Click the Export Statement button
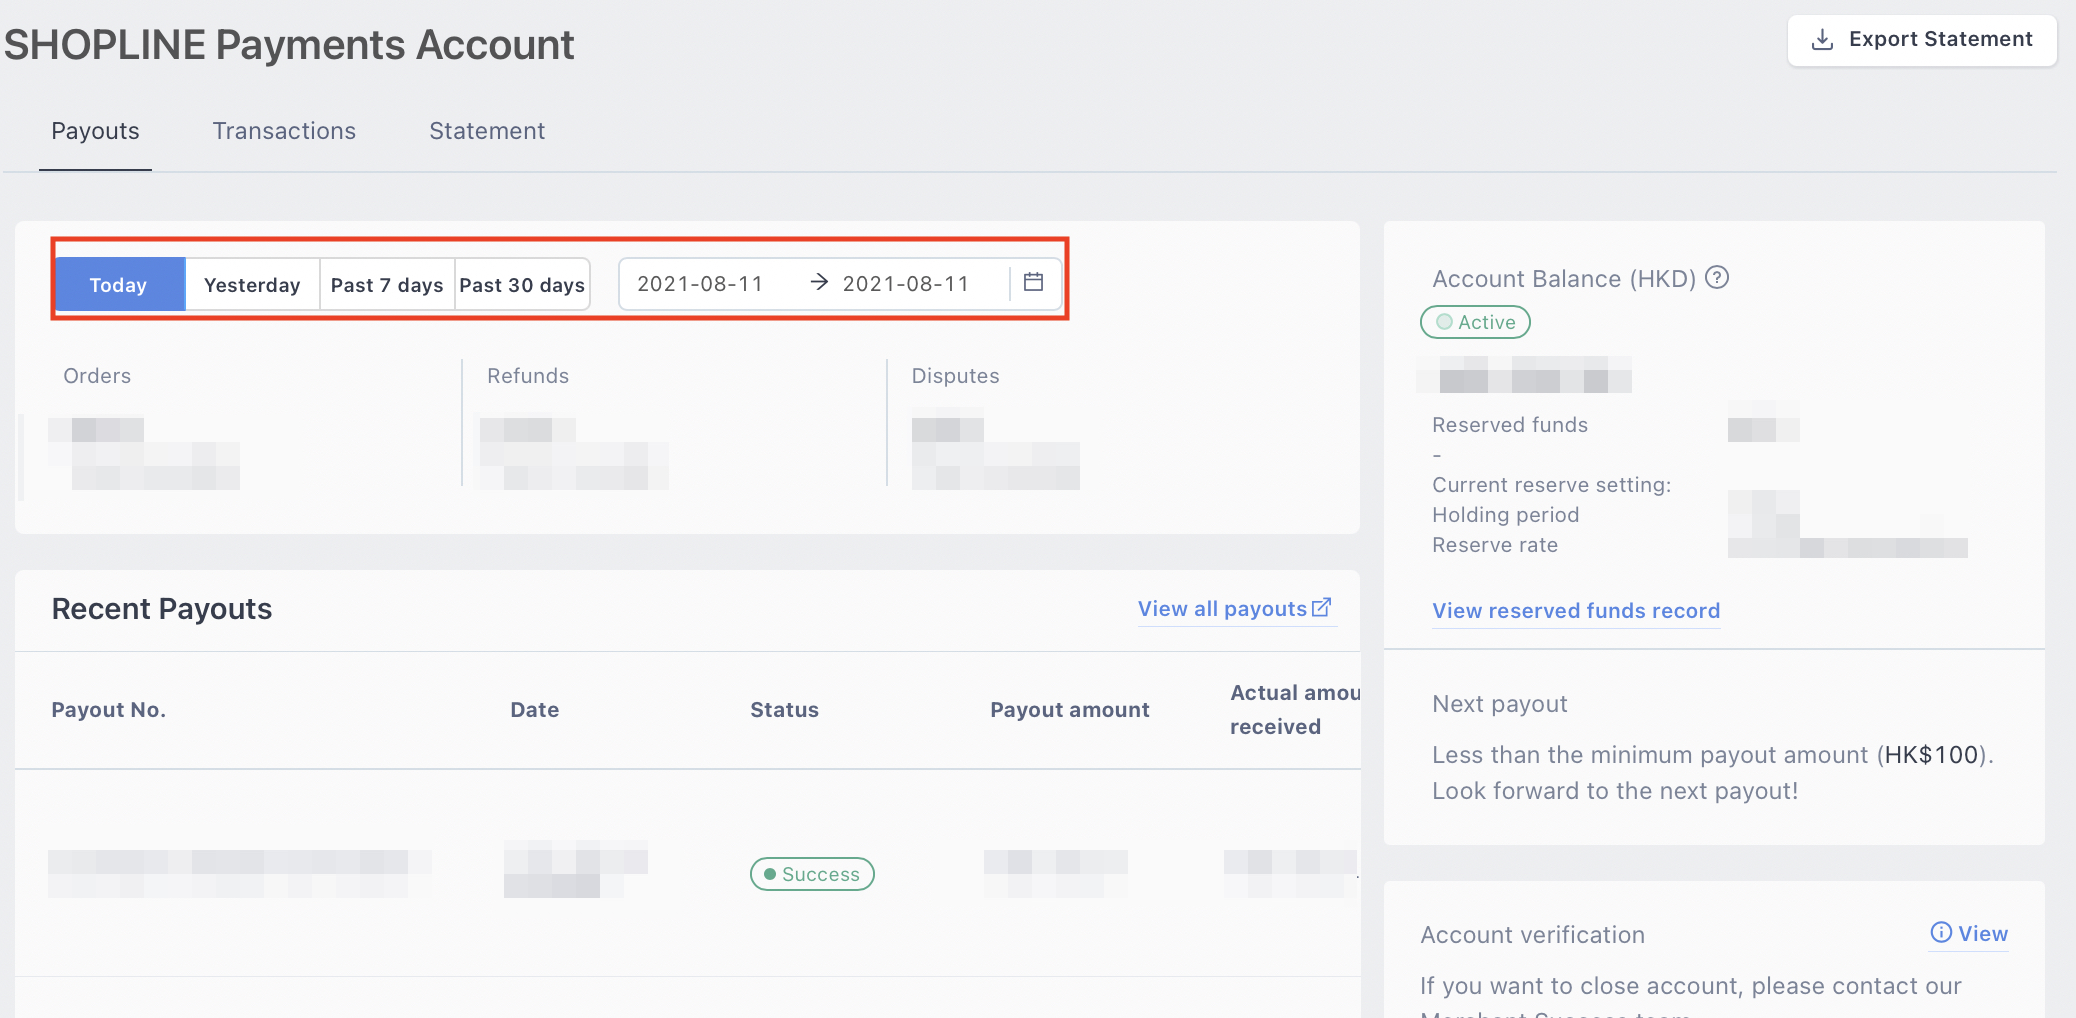2076x1018 pixels. pyautogui.click(x=1922, y=40)
